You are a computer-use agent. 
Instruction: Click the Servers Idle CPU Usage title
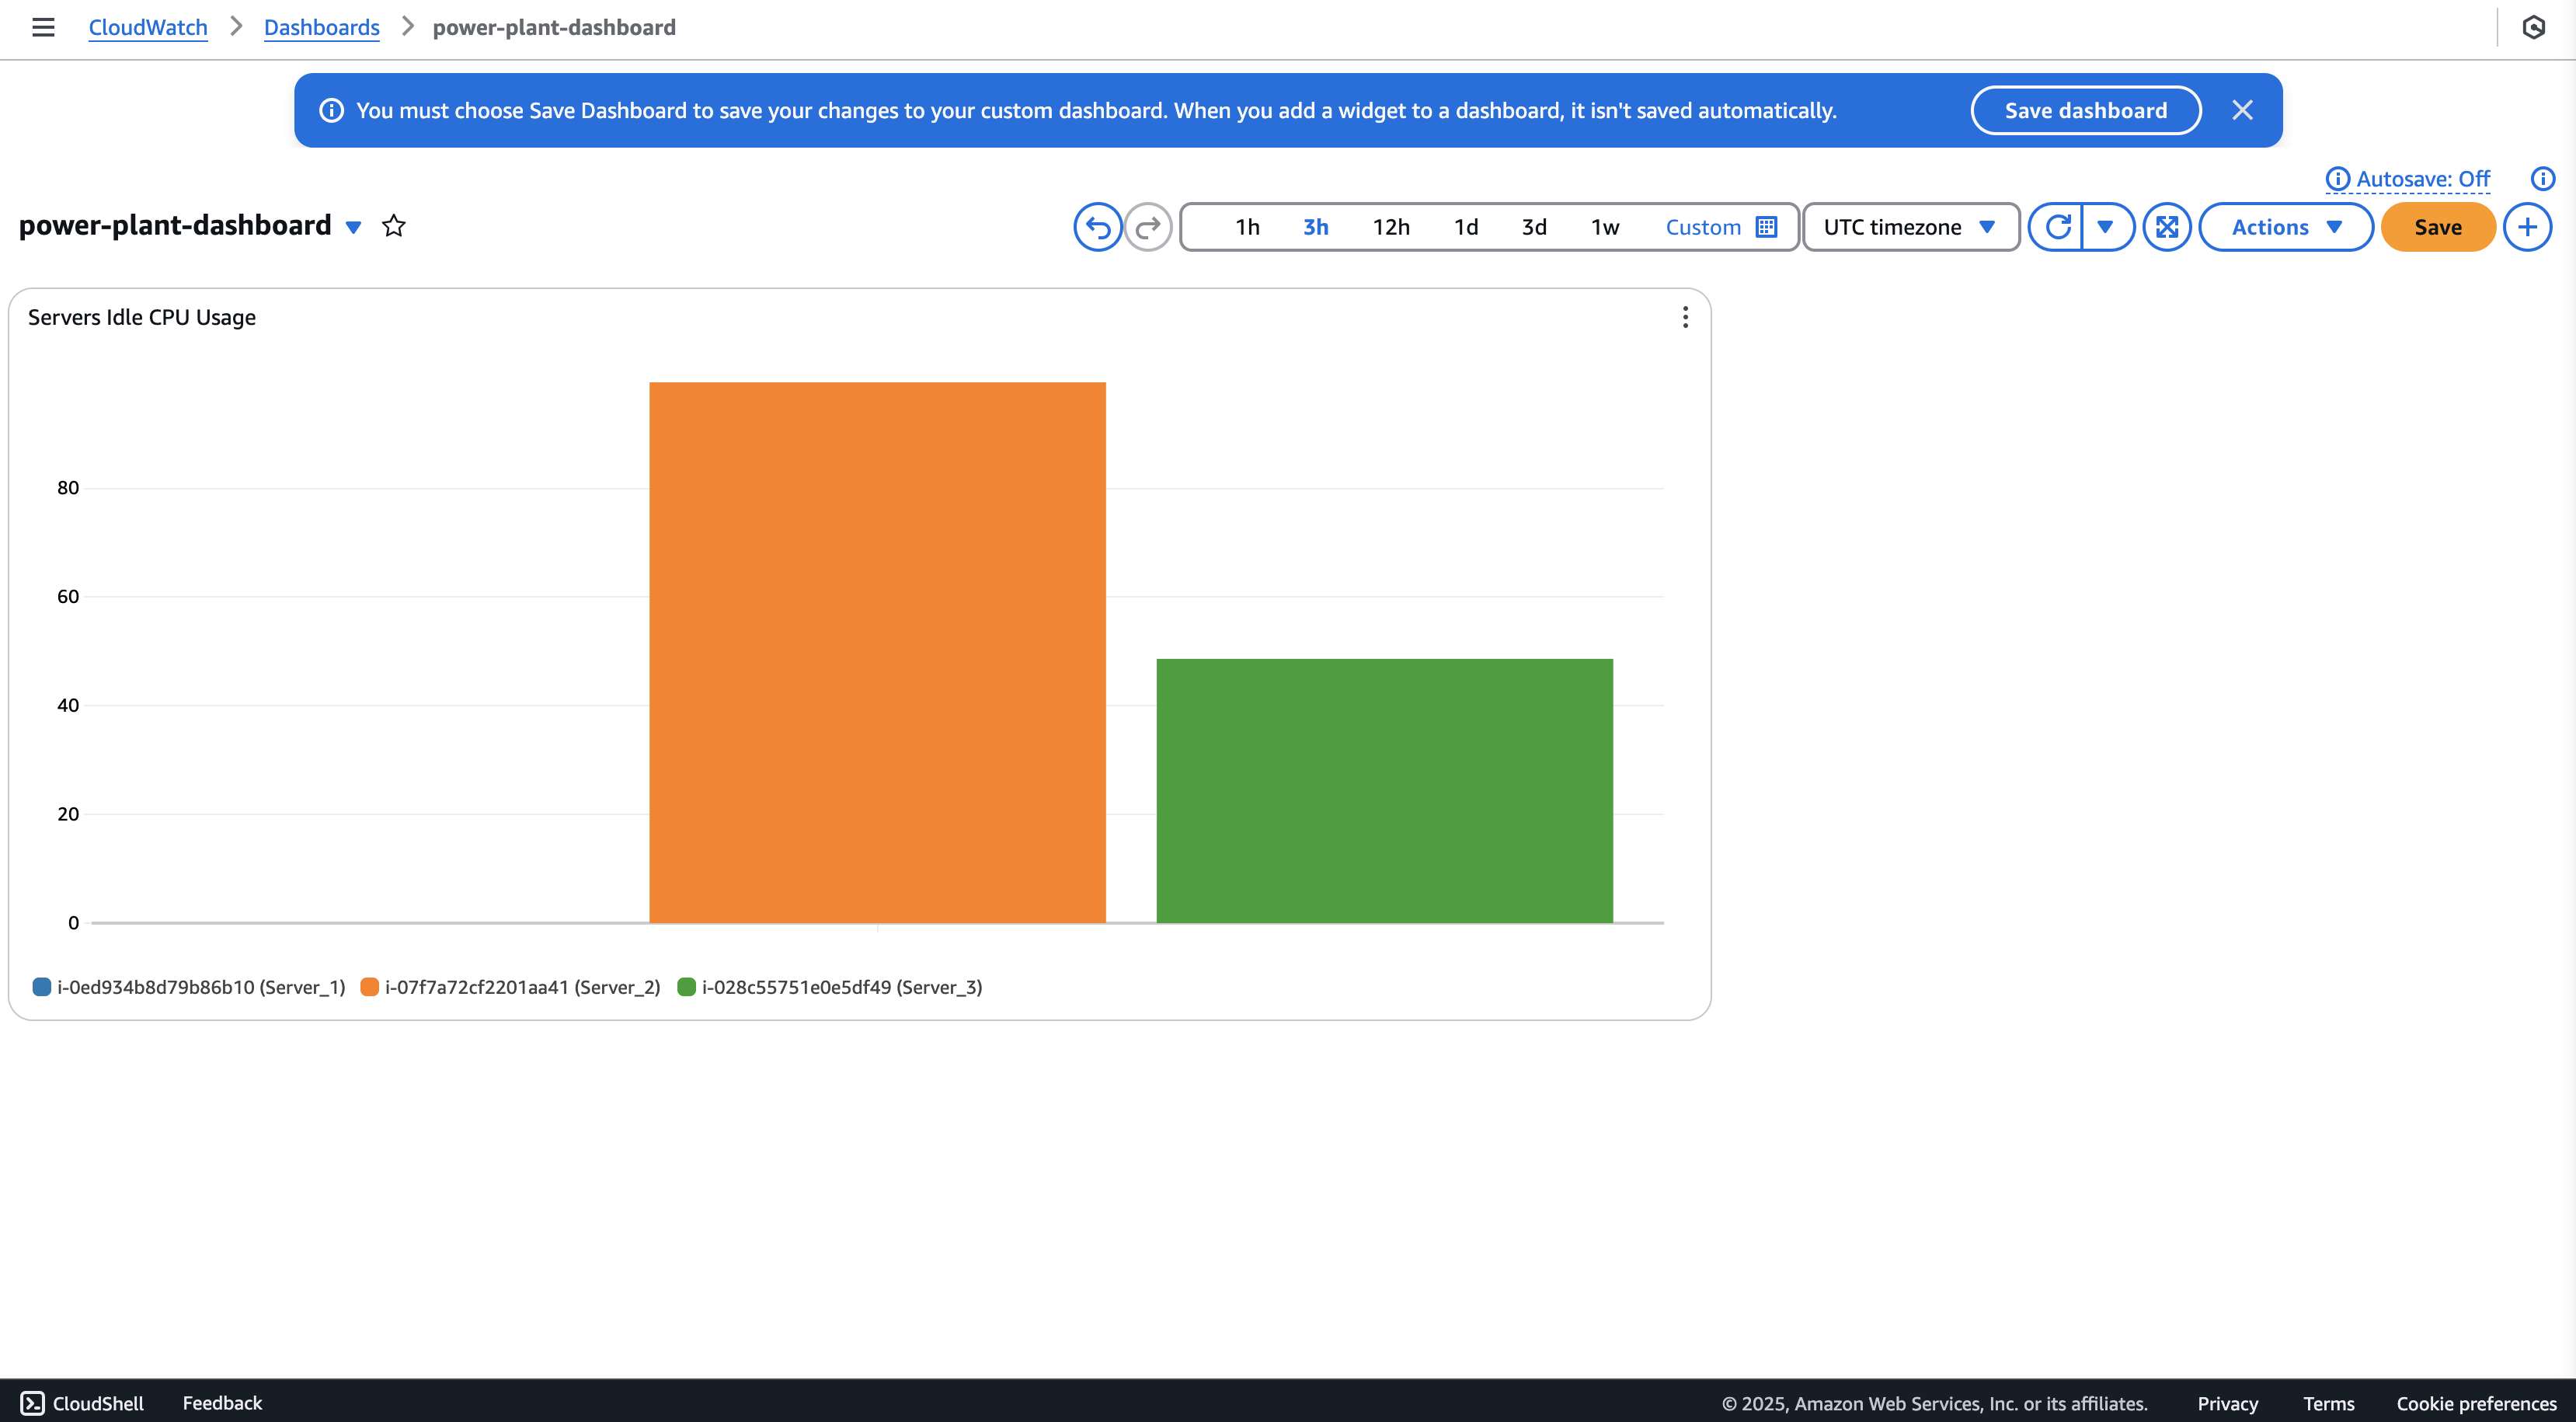(142, 317)
